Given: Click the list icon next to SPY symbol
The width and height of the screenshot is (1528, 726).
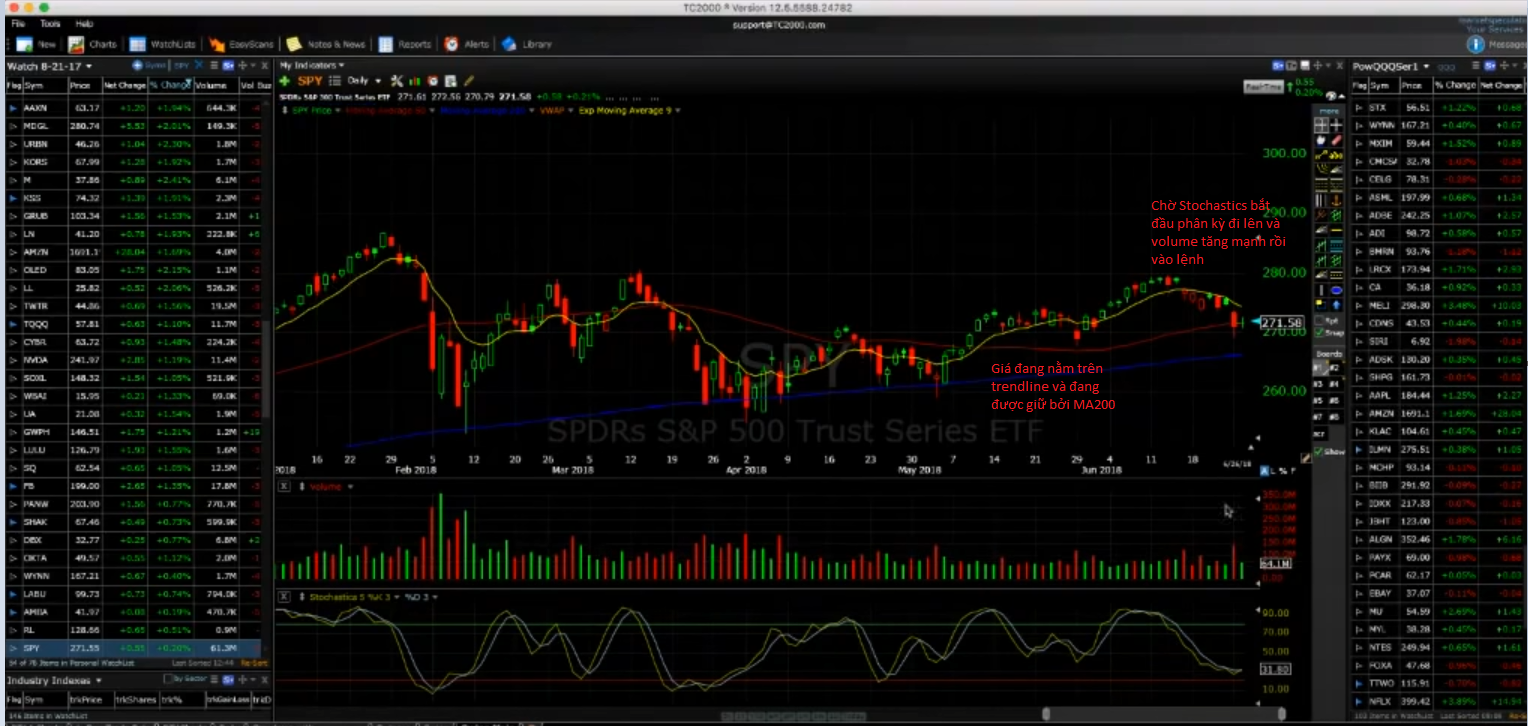Looking at the screenshot, I should [x=335, y=81].
